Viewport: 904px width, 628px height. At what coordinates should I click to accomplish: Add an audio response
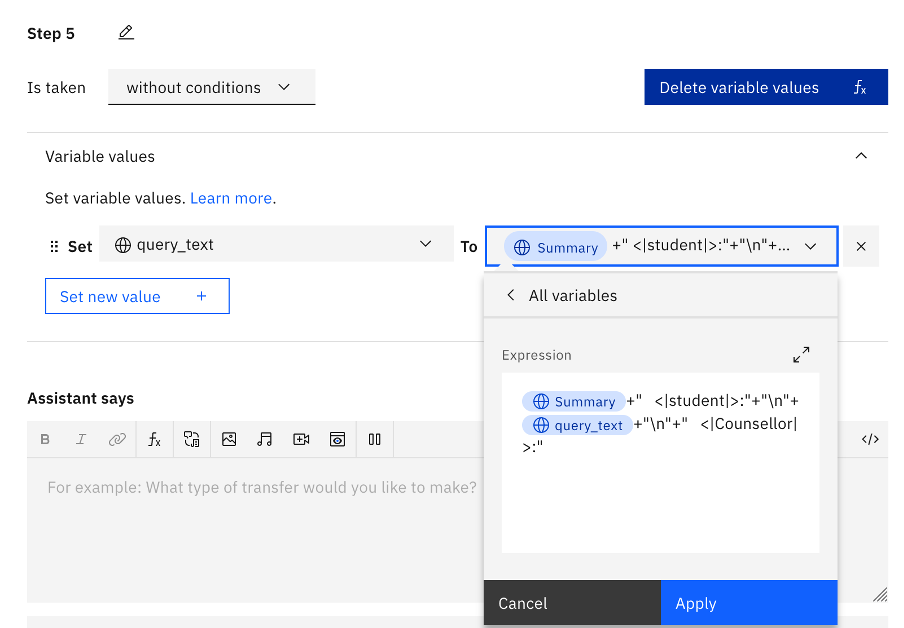(264, 439)
